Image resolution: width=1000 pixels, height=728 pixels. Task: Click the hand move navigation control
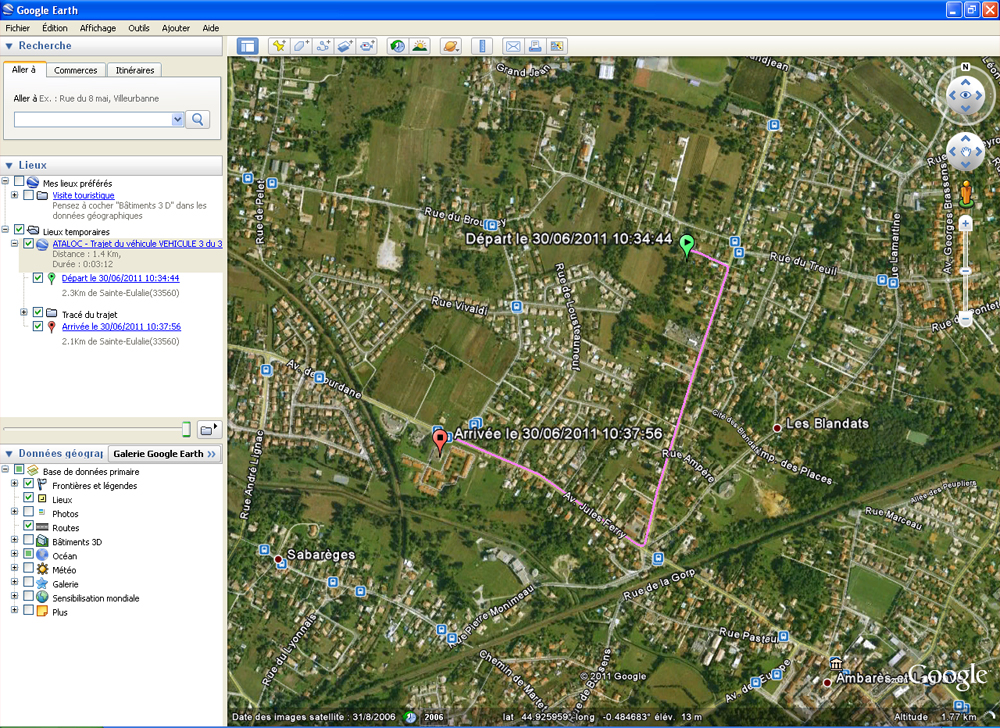tap(965, 152)
